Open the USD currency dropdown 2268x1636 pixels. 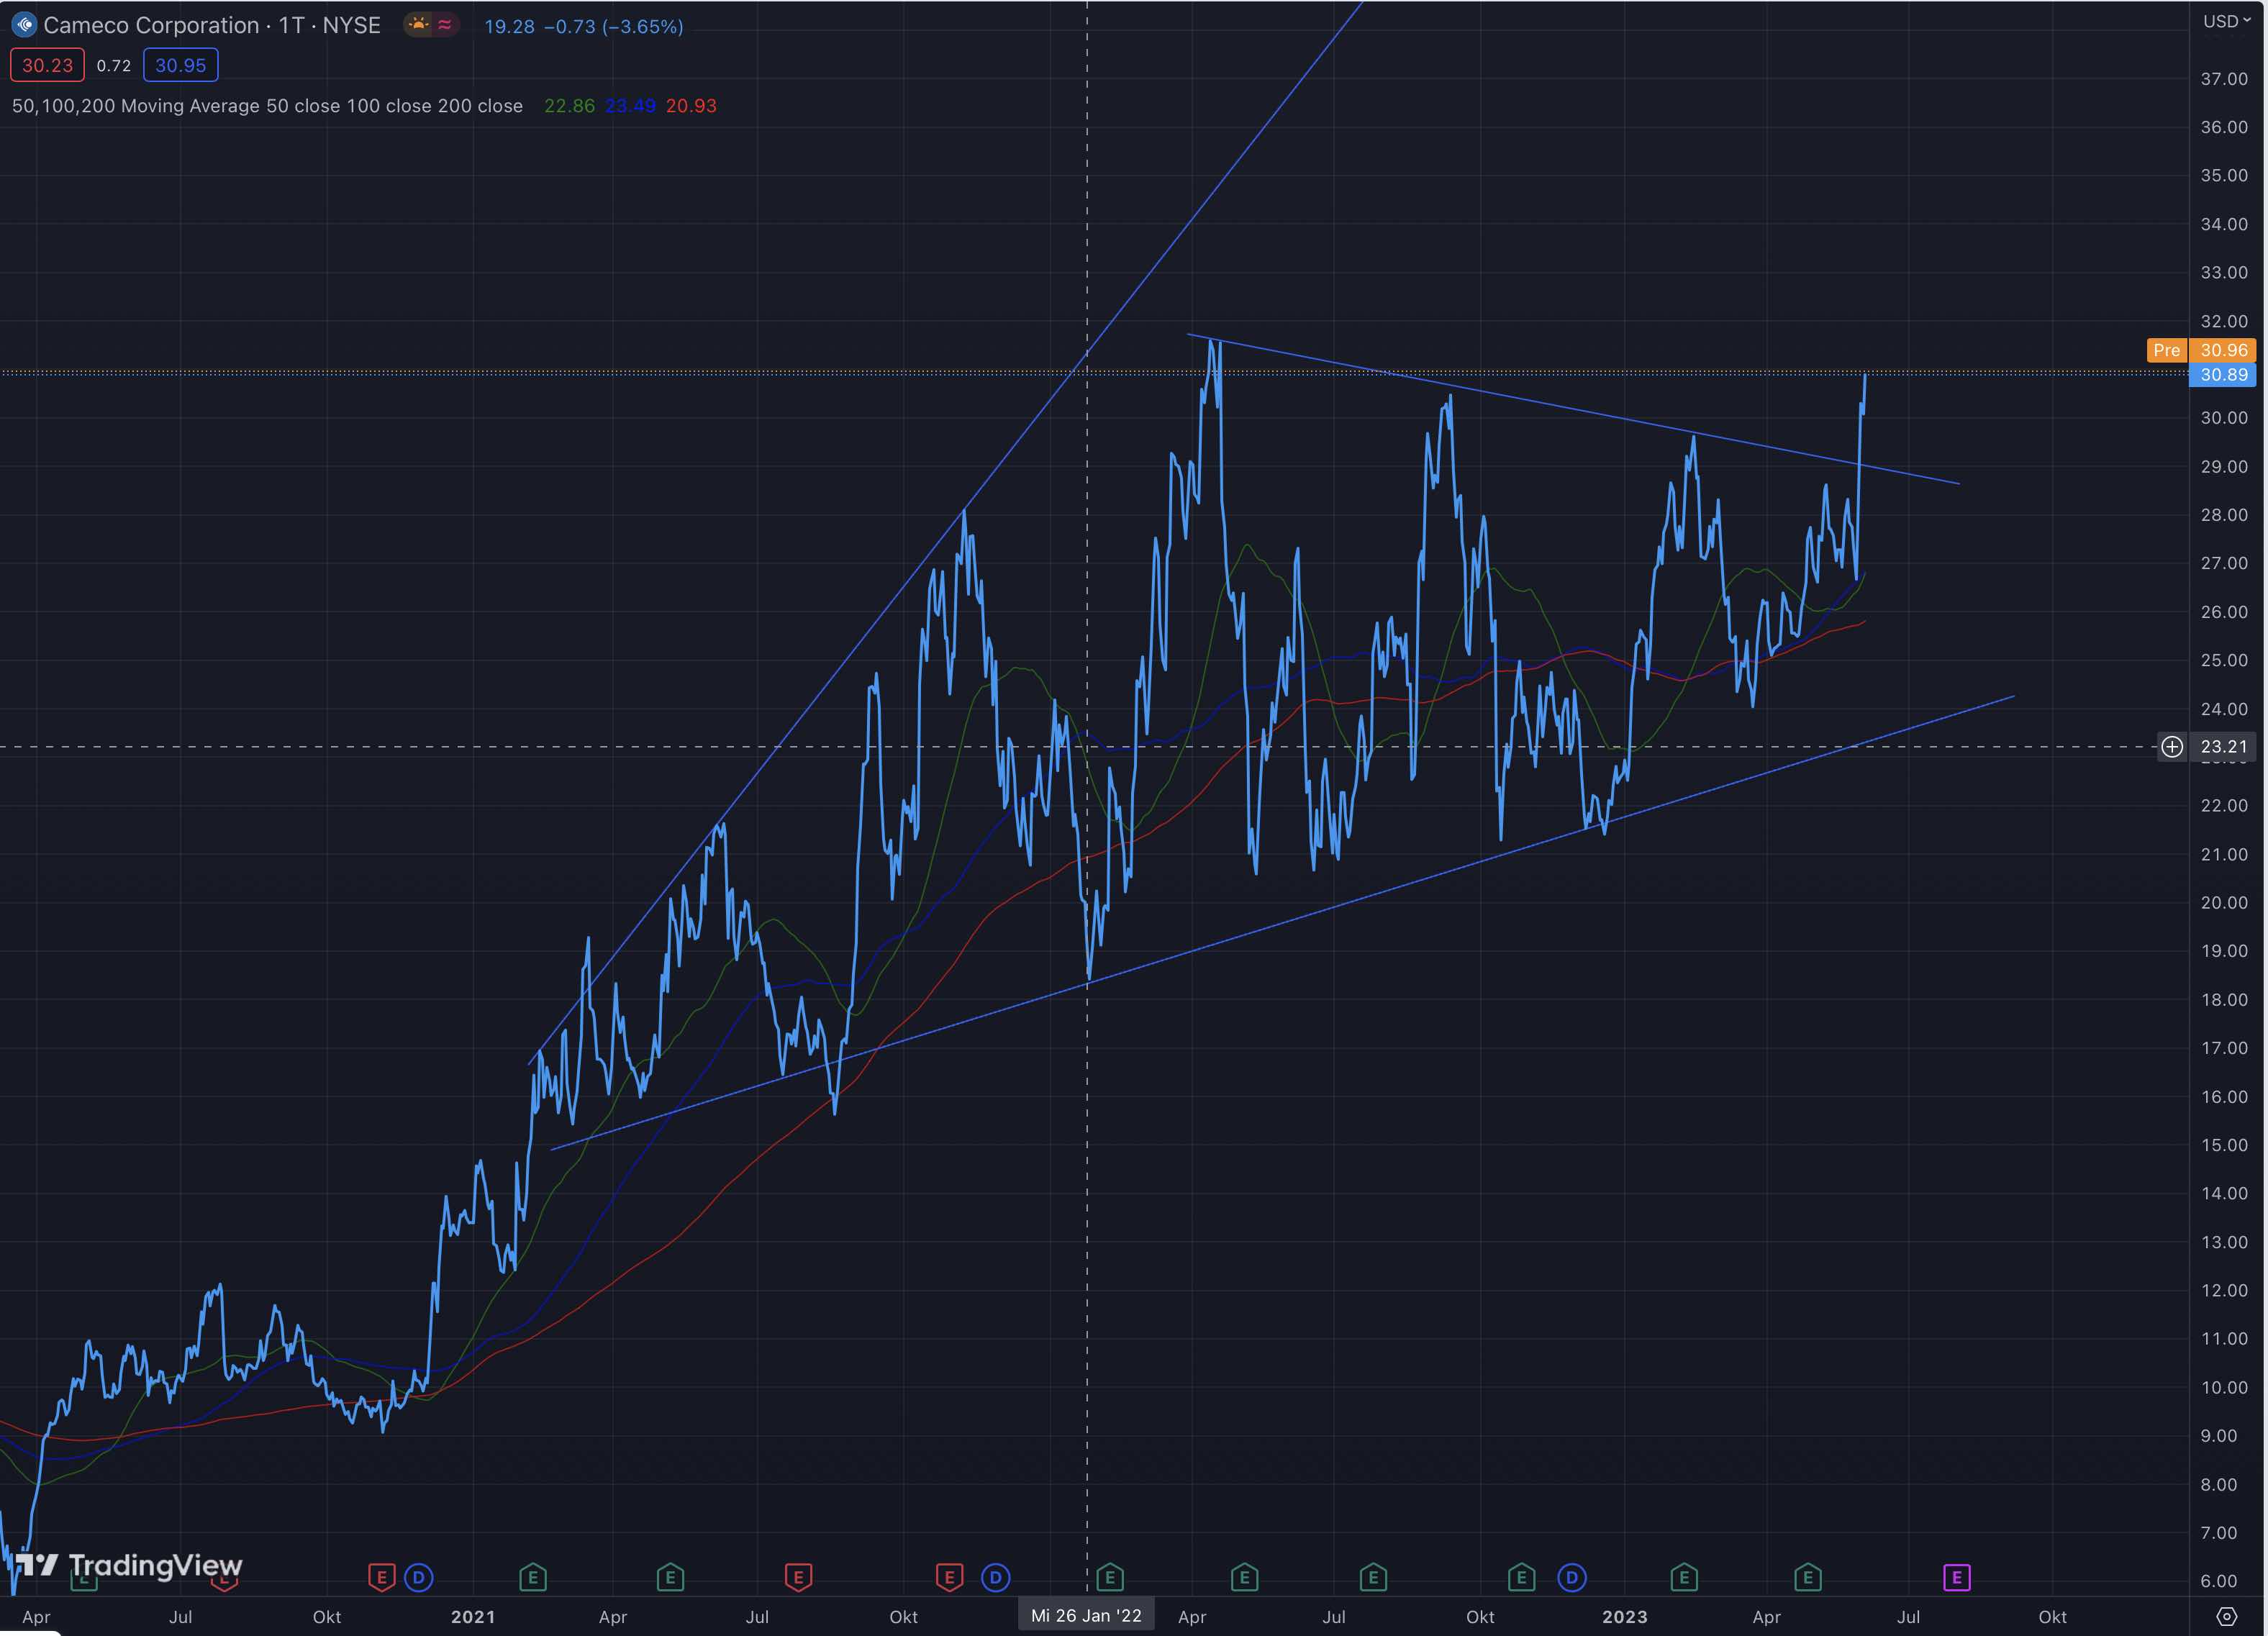pyautogui.click(x=2226, y=21)
